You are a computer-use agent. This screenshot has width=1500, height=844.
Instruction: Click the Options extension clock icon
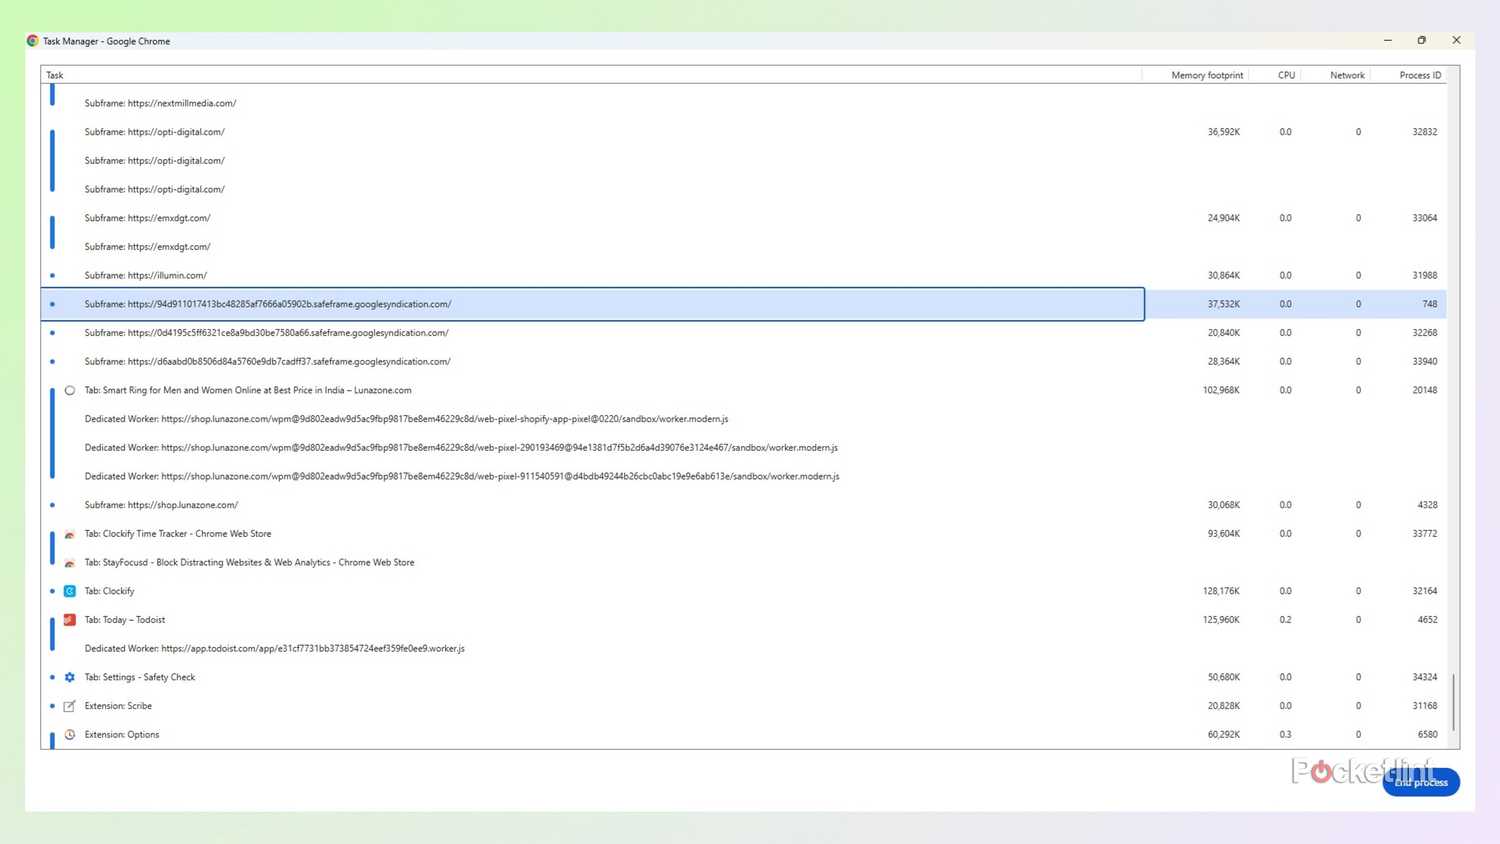pos(70,735)
